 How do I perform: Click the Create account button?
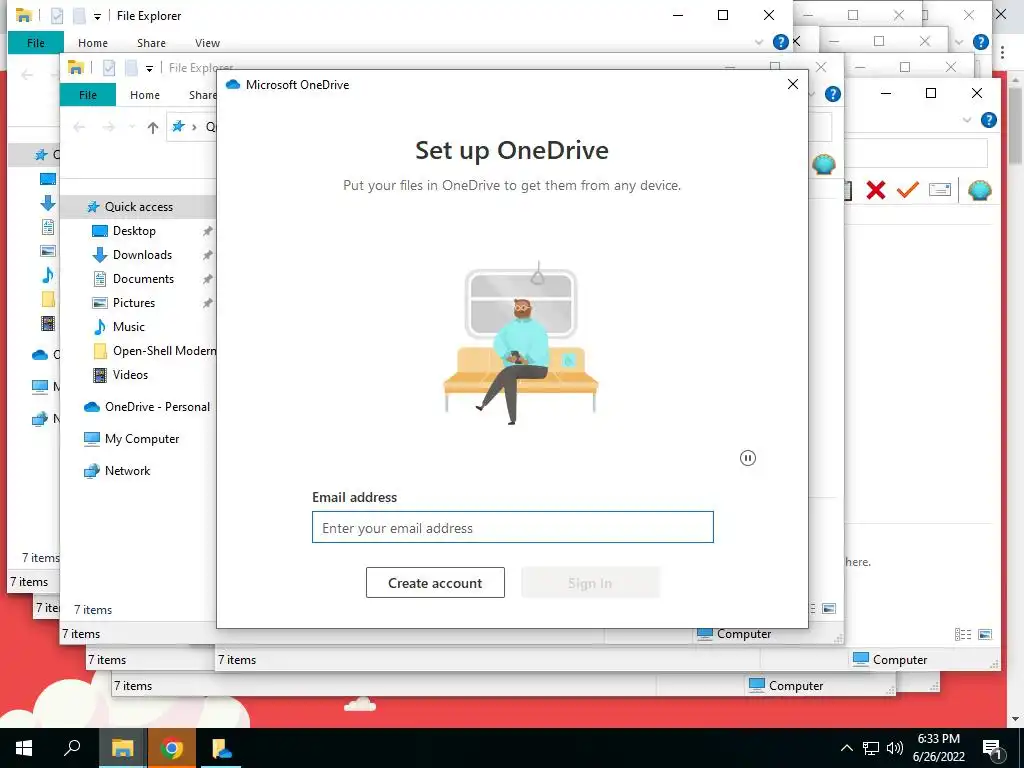click(x=435, y=583)
